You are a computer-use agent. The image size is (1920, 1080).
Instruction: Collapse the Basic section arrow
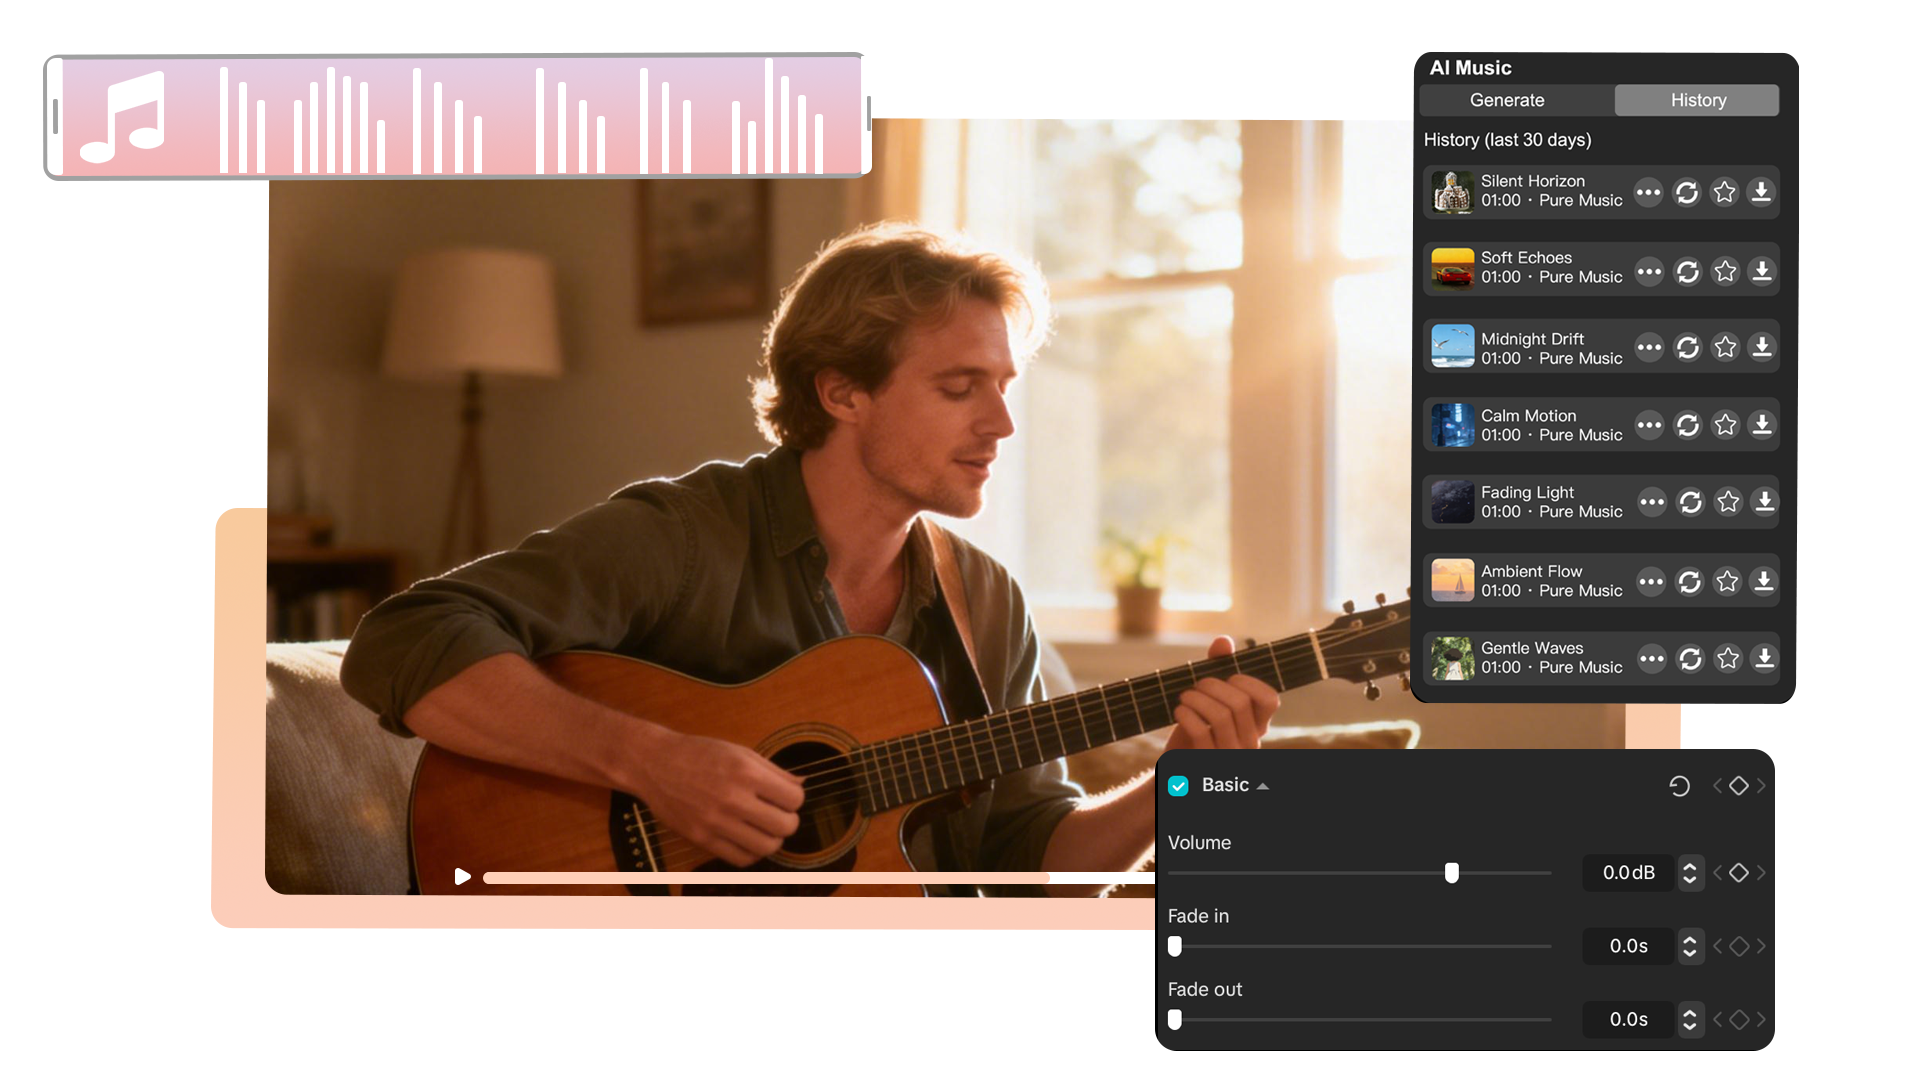point(1263,787)
